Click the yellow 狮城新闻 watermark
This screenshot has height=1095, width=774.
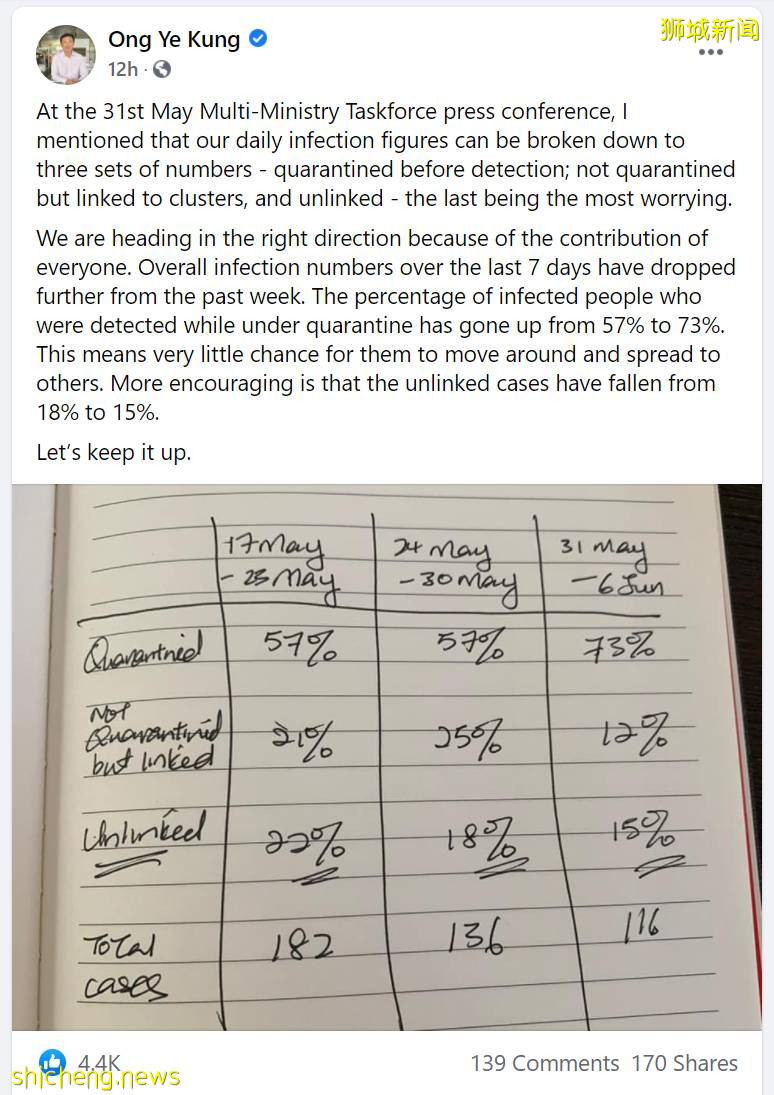(x=709, y=29)
